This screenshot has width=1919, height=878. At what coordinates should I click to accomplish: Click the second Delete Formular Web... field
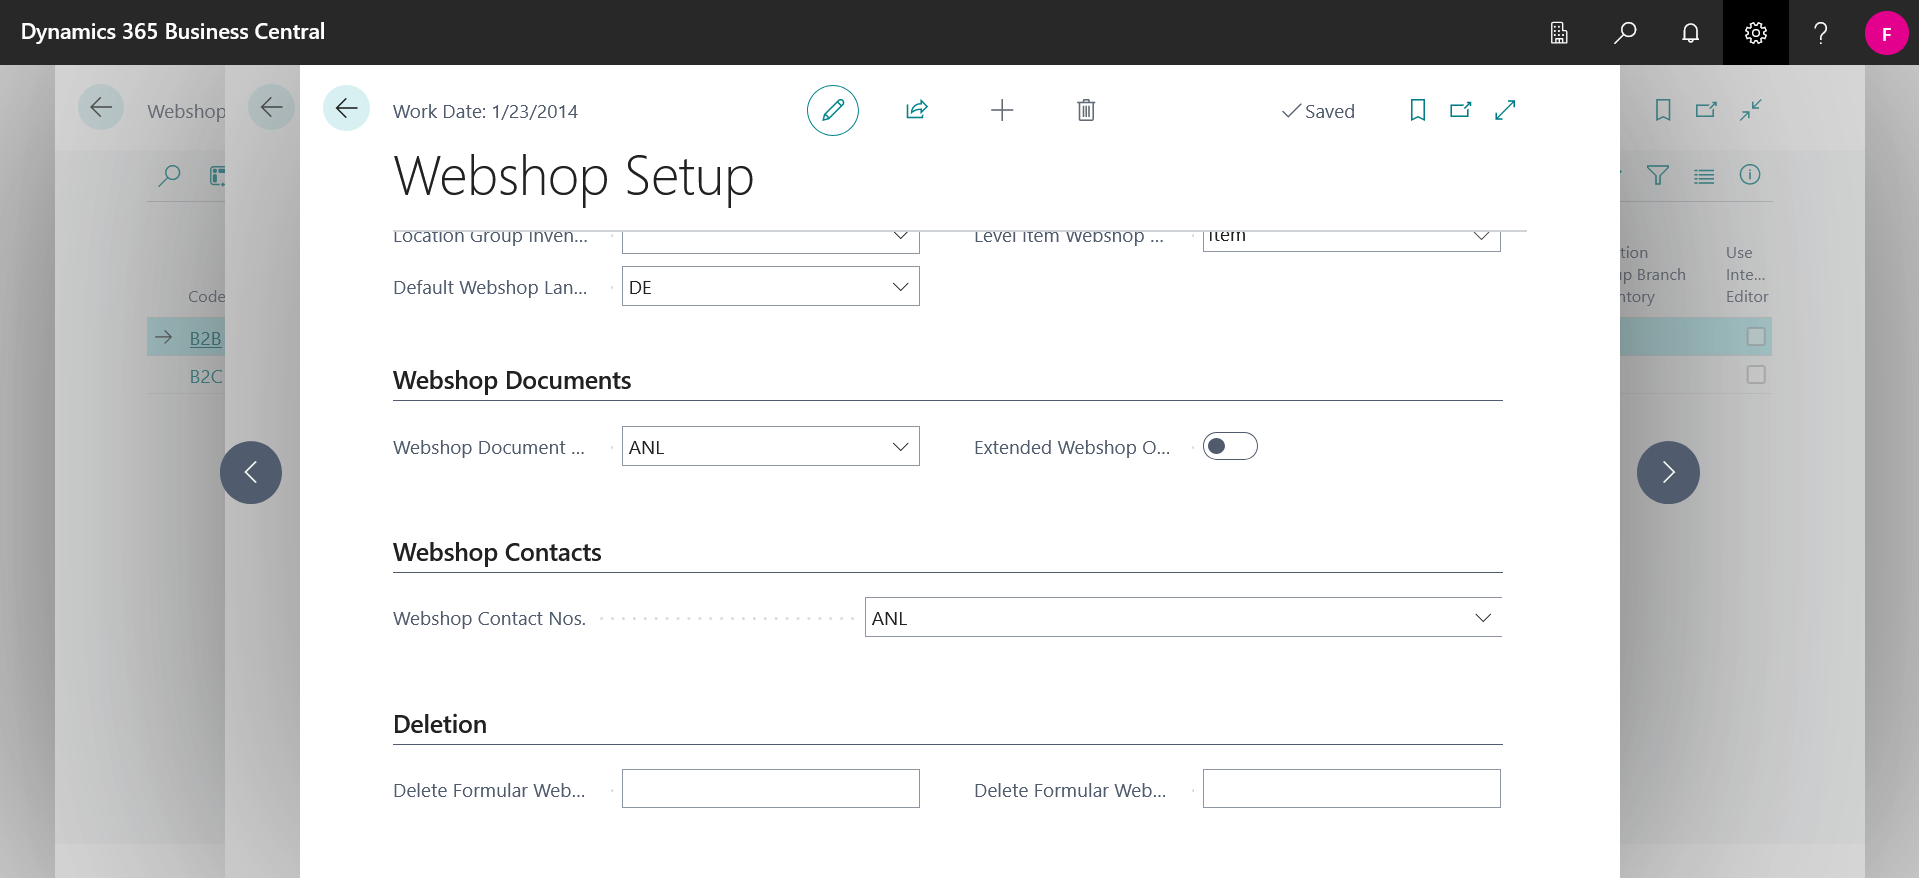click(1351, 789)
